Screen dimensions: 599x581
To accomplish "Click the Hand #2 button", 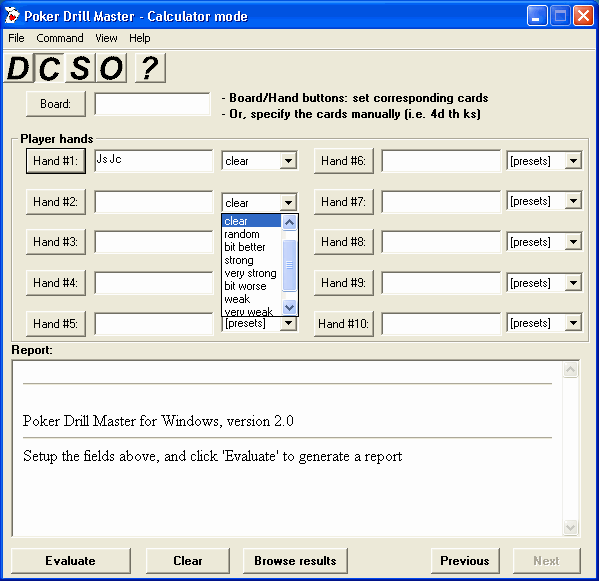I will point(56,202).
